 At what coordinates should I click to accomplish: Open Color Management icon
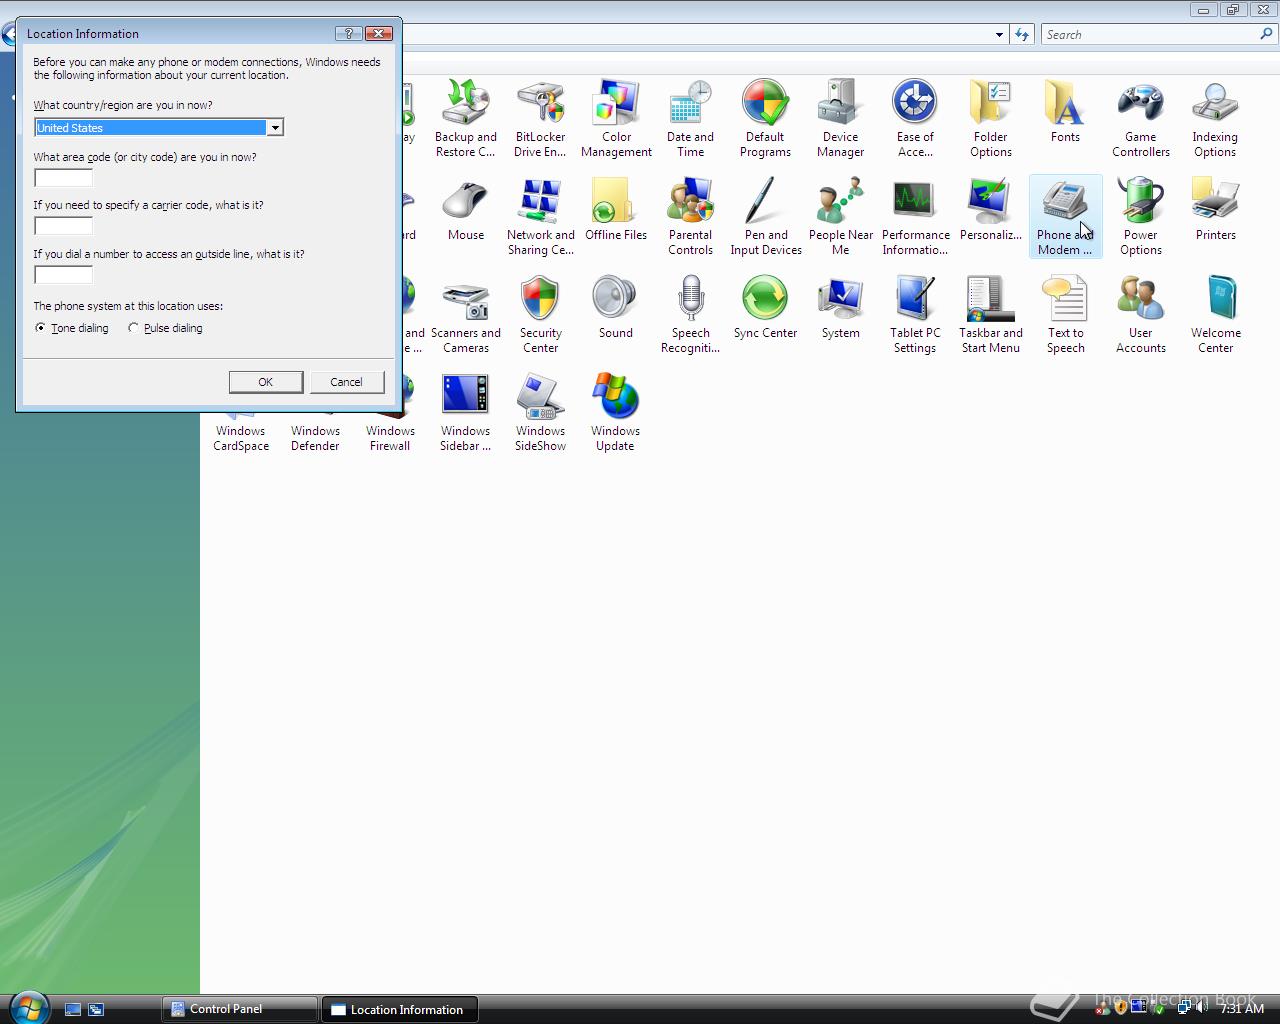[x=616, y=118]
